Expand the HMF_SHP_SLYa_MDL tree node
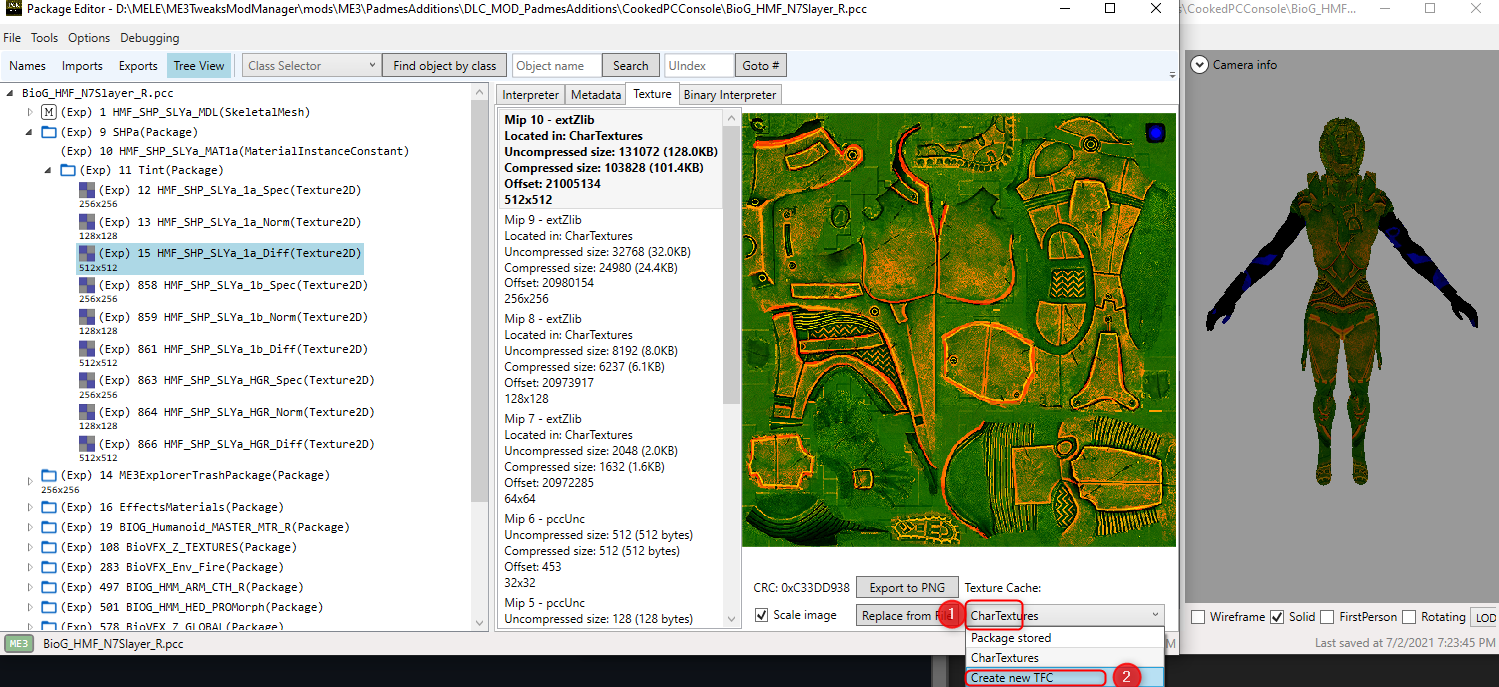1499x687 pixels. 30,113
